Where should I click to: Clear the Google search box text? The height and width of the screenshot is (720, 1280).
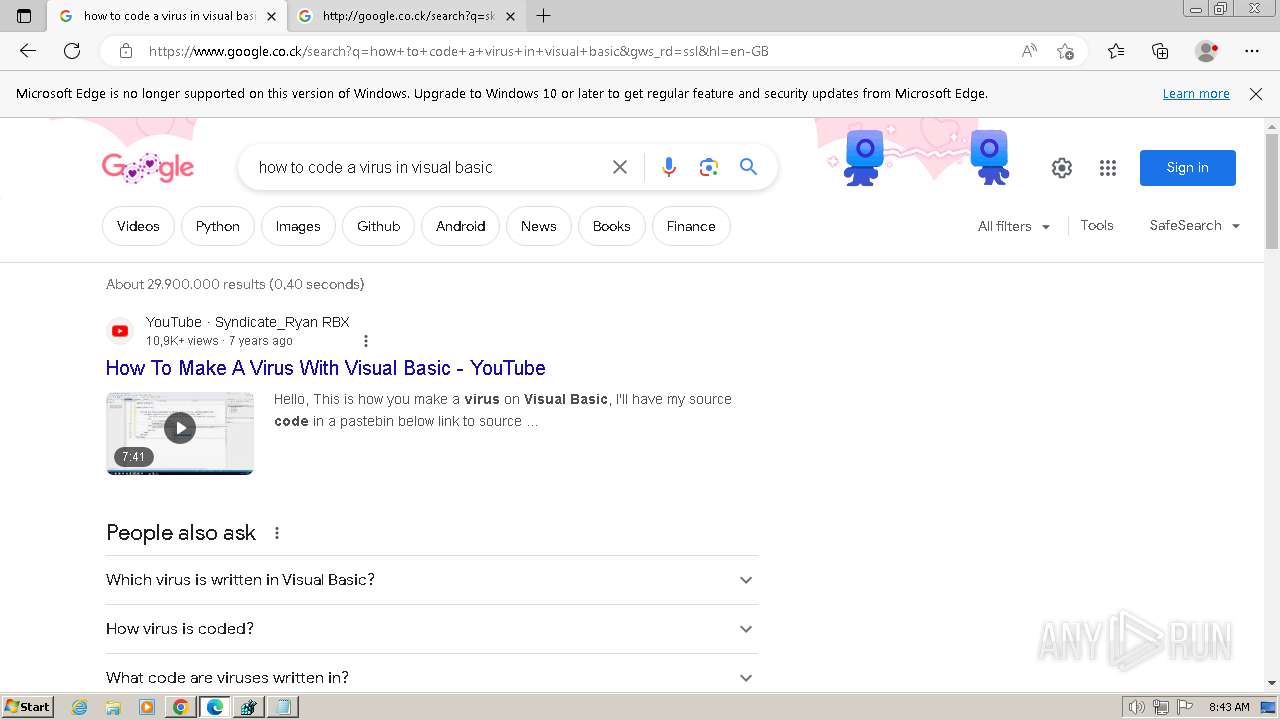620,167
